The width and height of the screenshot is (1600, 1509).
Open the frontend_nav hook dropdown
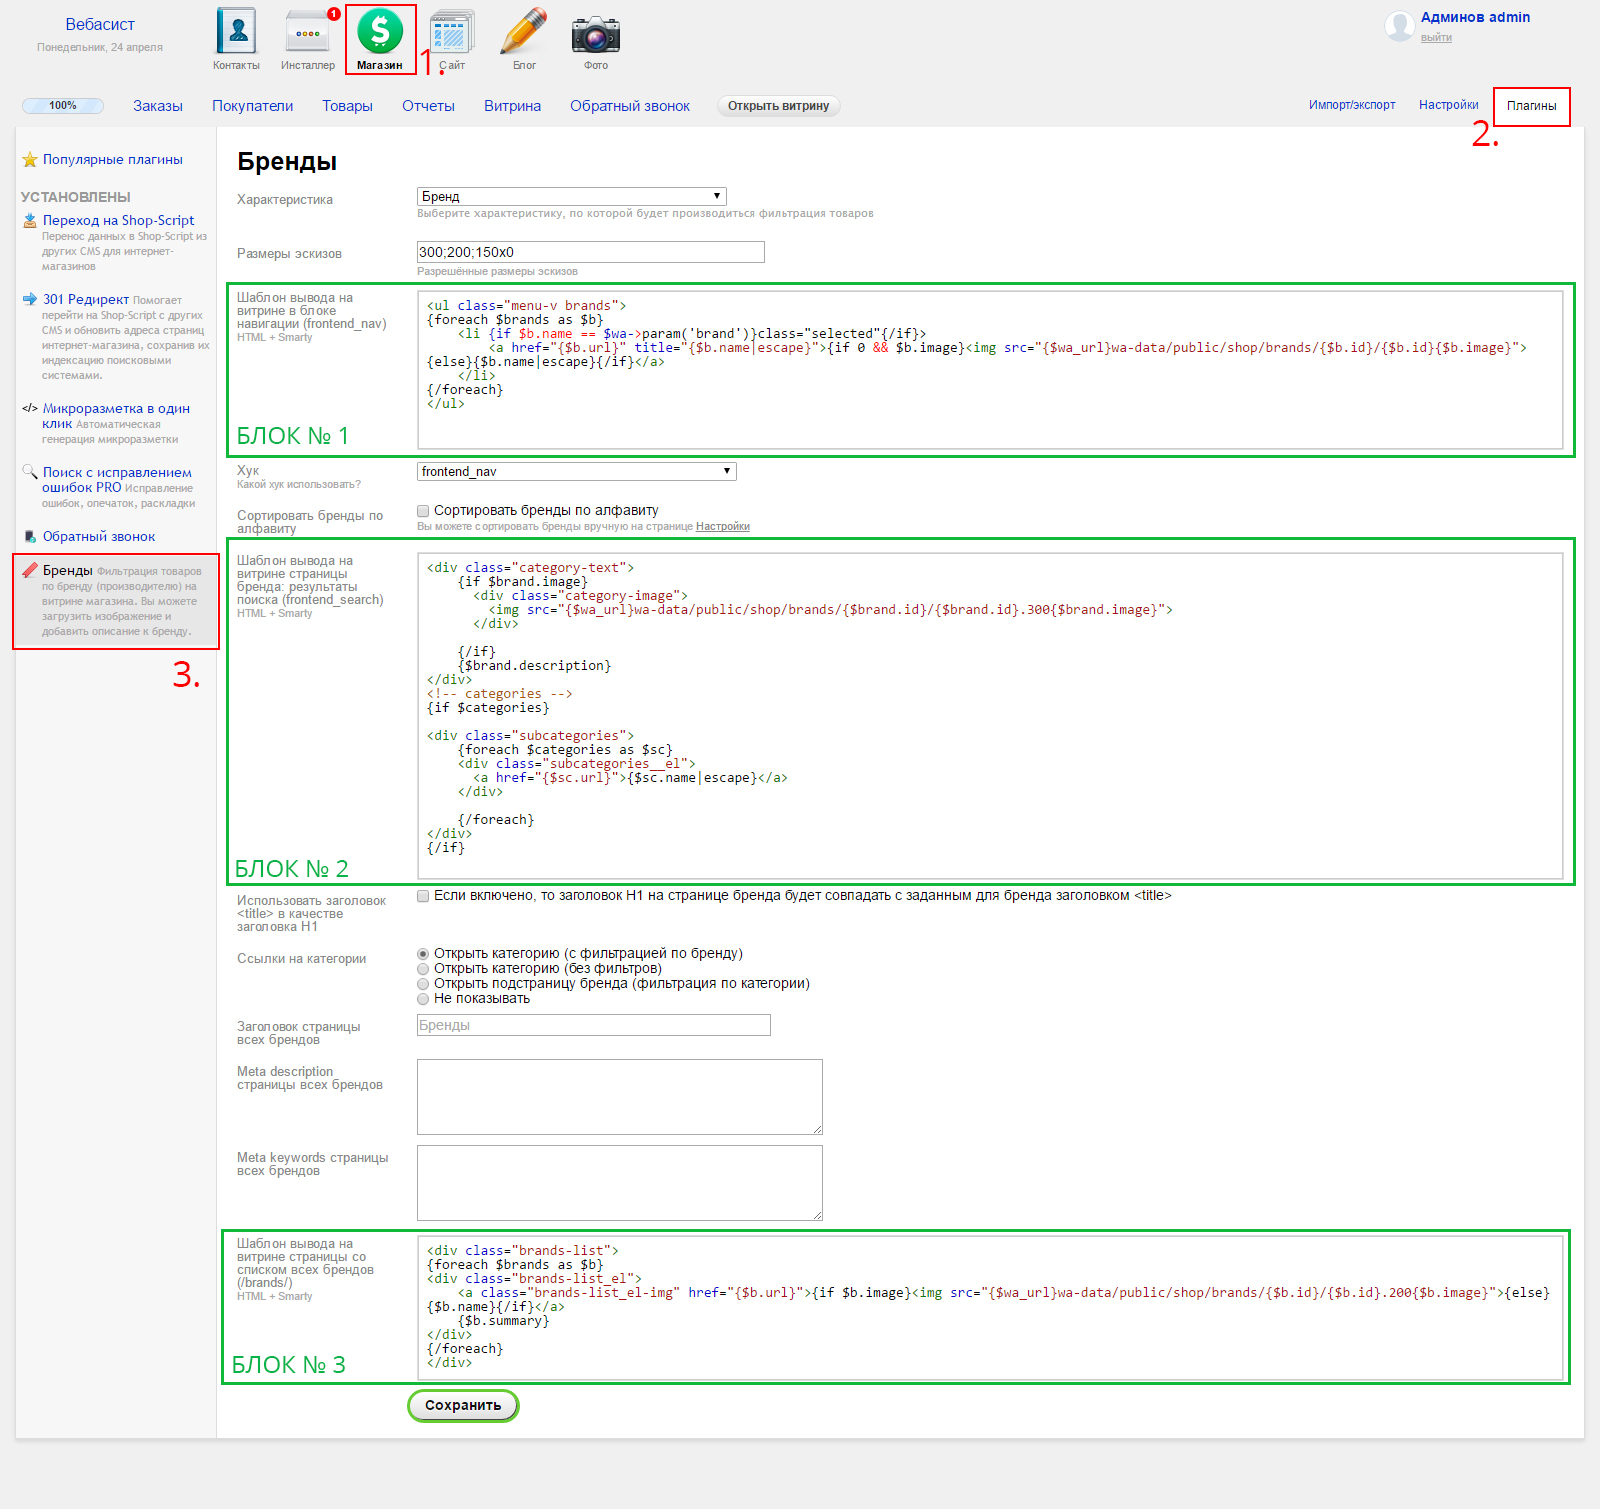click(x=576, y=471)
